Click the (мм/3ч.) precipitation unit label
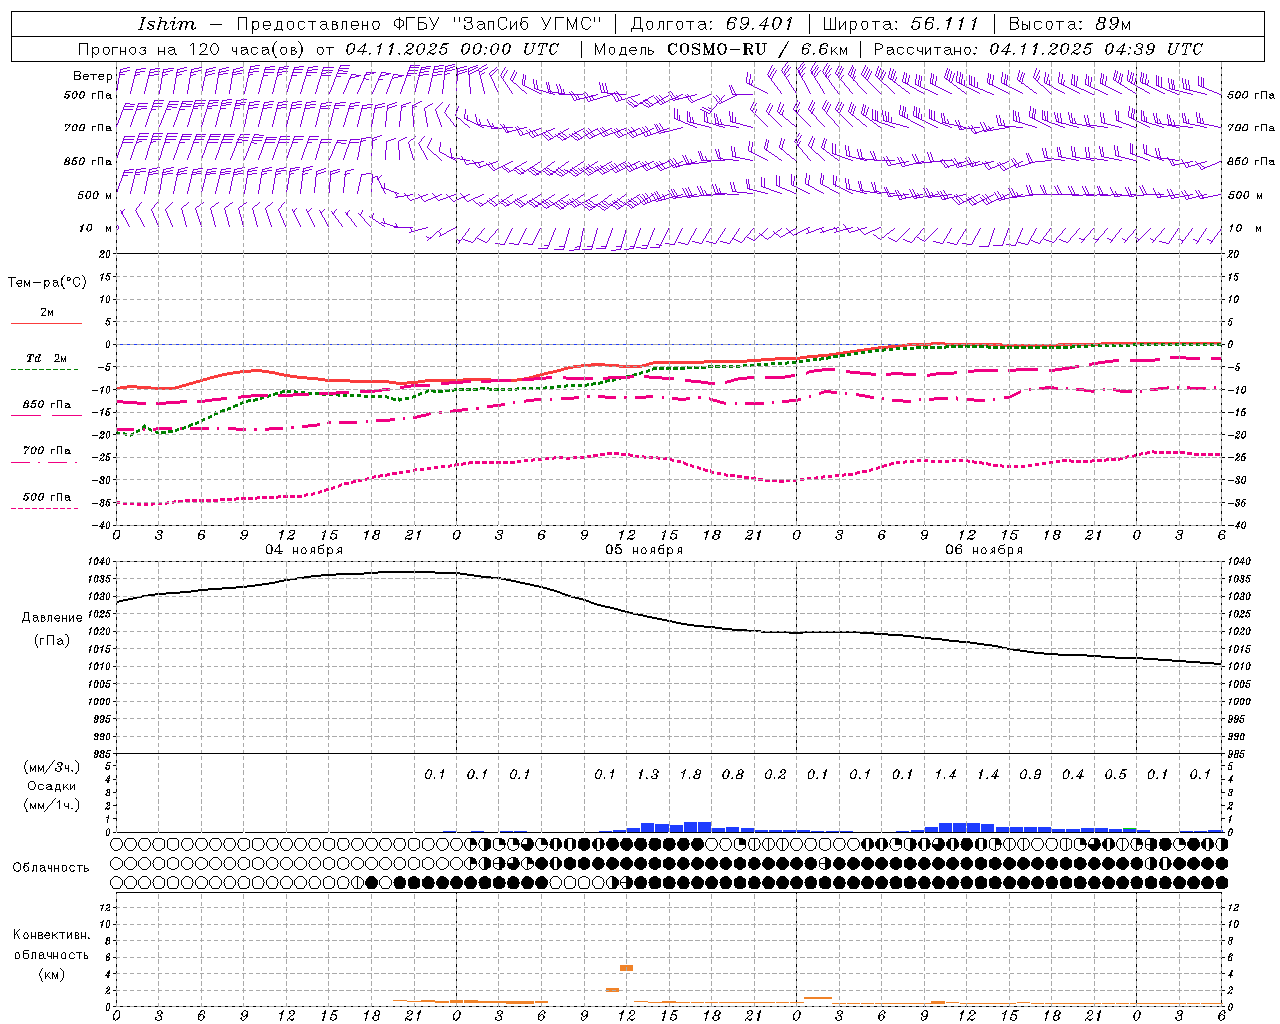This screenshot has width=1280, height=1024. (51, 767)
